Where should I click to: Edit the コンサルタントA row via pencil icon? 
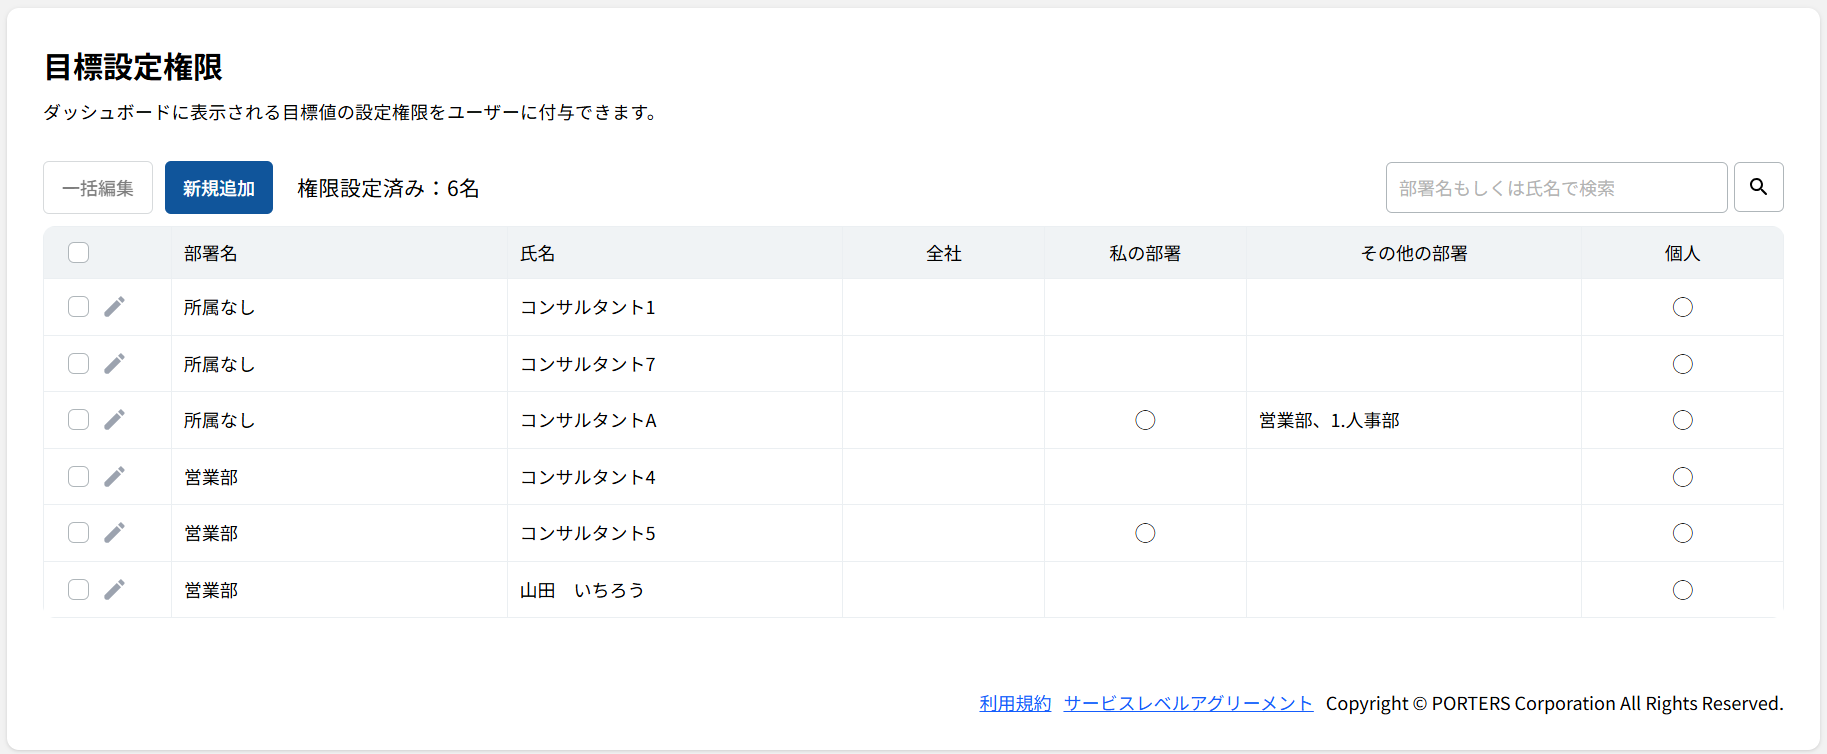[x=115, y=420]
